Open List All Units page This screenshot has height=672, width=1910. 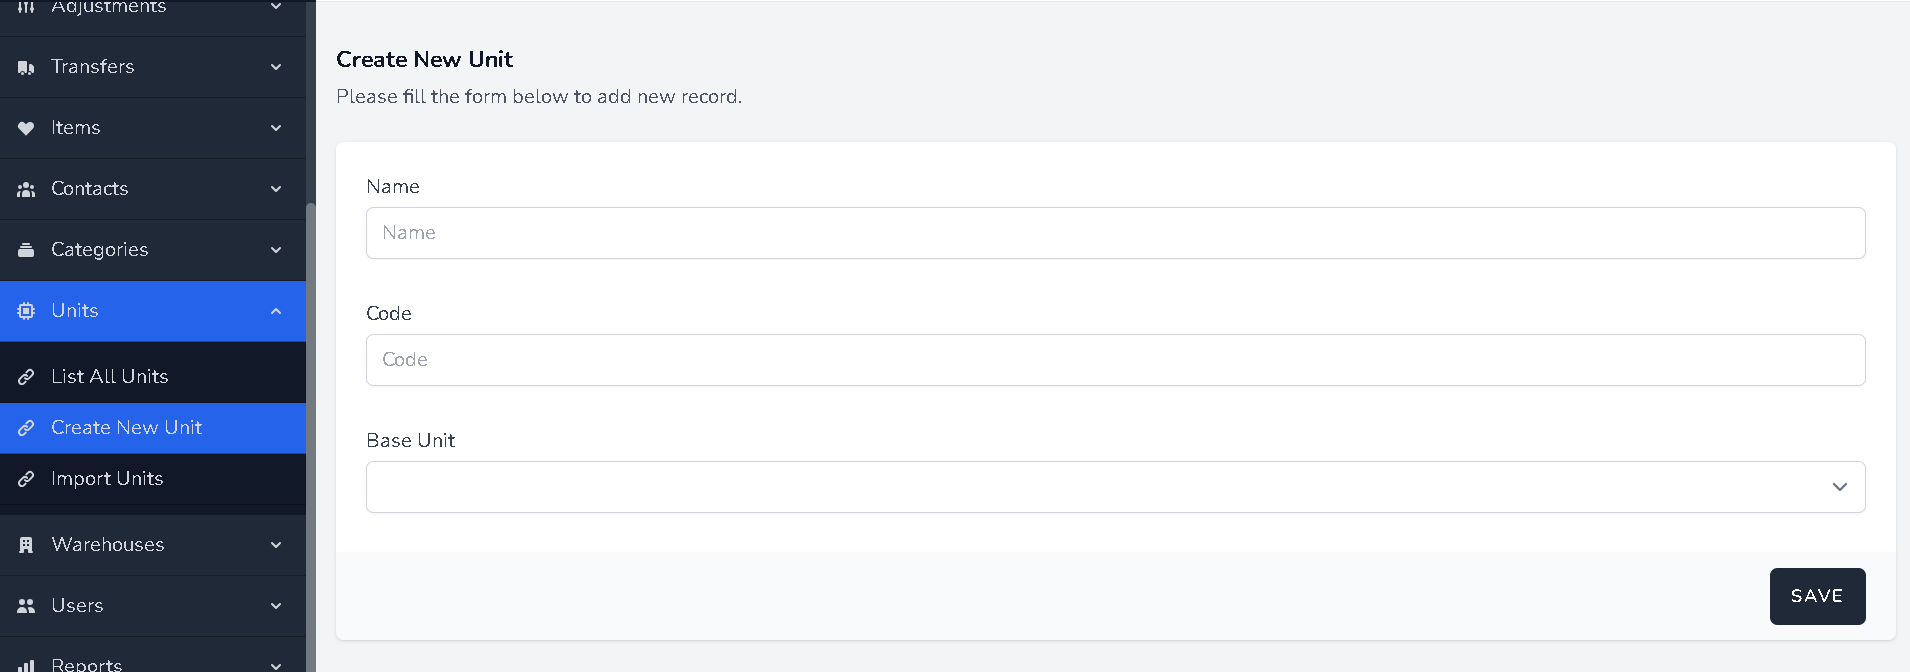(x=110, y=377)
